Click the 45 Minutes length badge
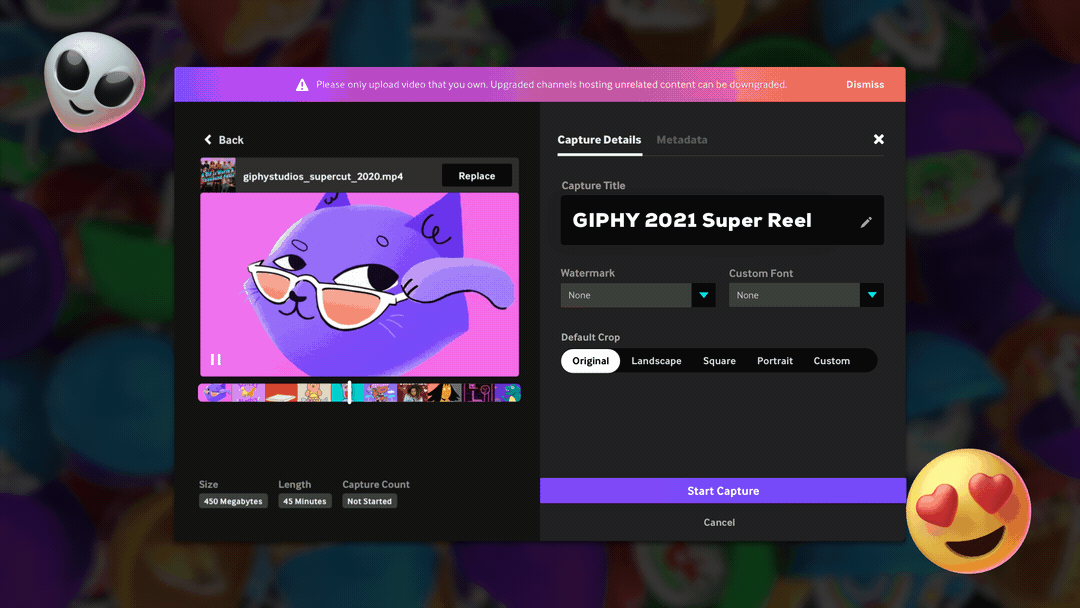The image size is (1080, 608). [304, 501]
